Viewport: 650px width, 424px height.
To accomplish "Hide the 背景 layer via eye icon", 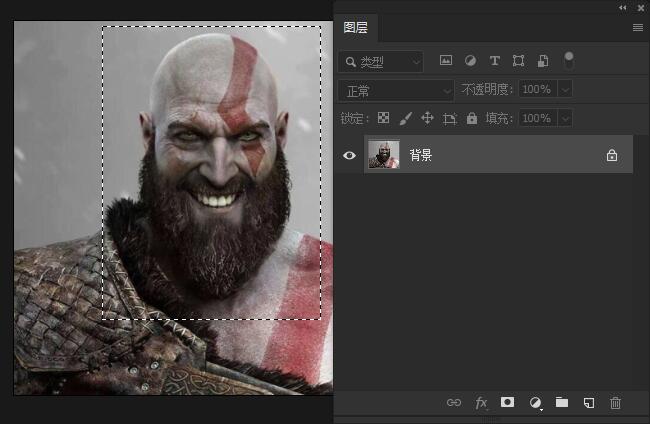I will tap(349, 155).
